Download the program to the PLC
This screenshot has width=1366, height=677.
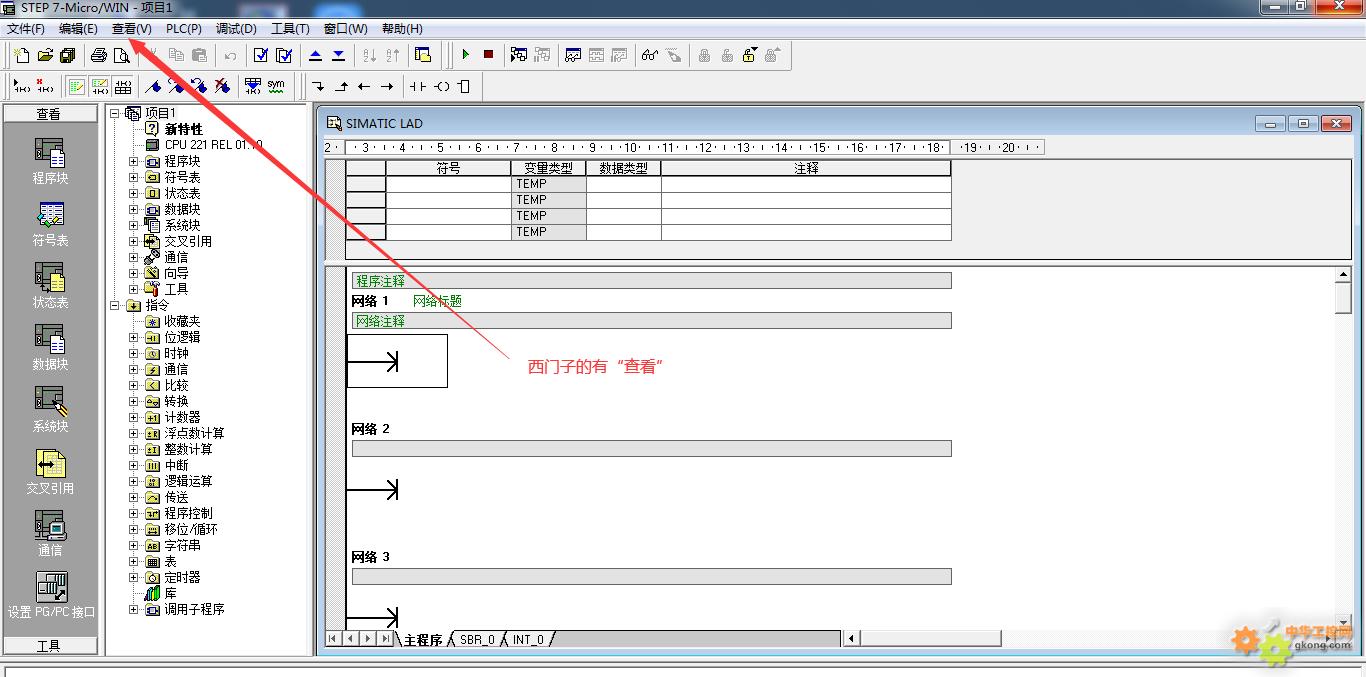pos(338,55)
